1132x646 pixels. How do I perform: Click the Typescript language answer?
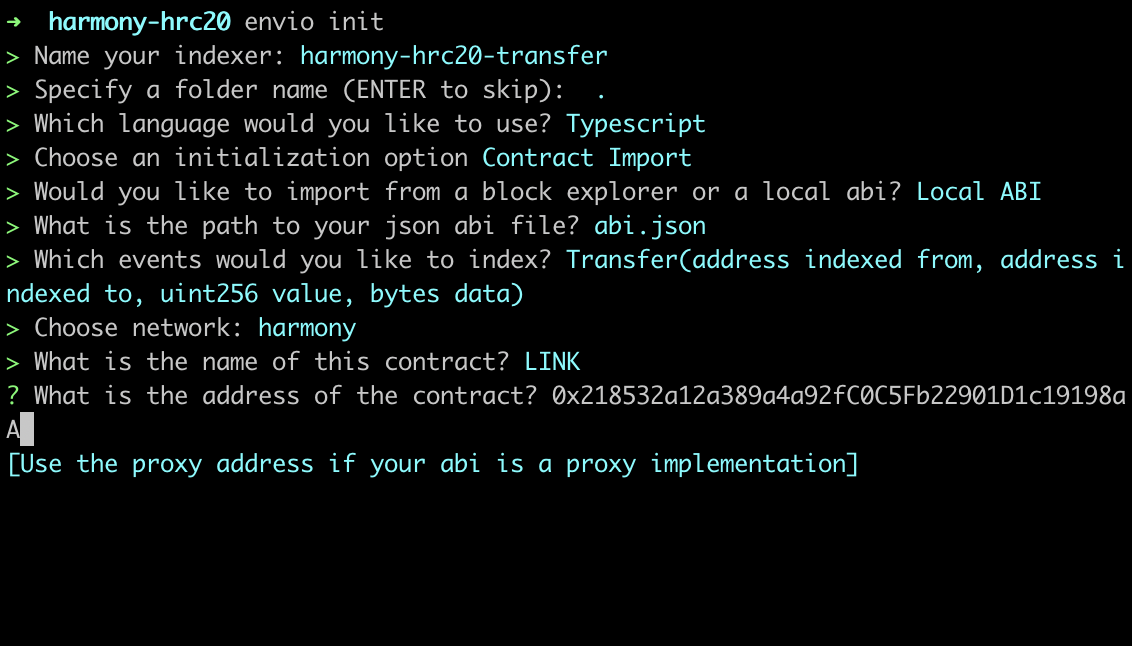tap(635, 124)
